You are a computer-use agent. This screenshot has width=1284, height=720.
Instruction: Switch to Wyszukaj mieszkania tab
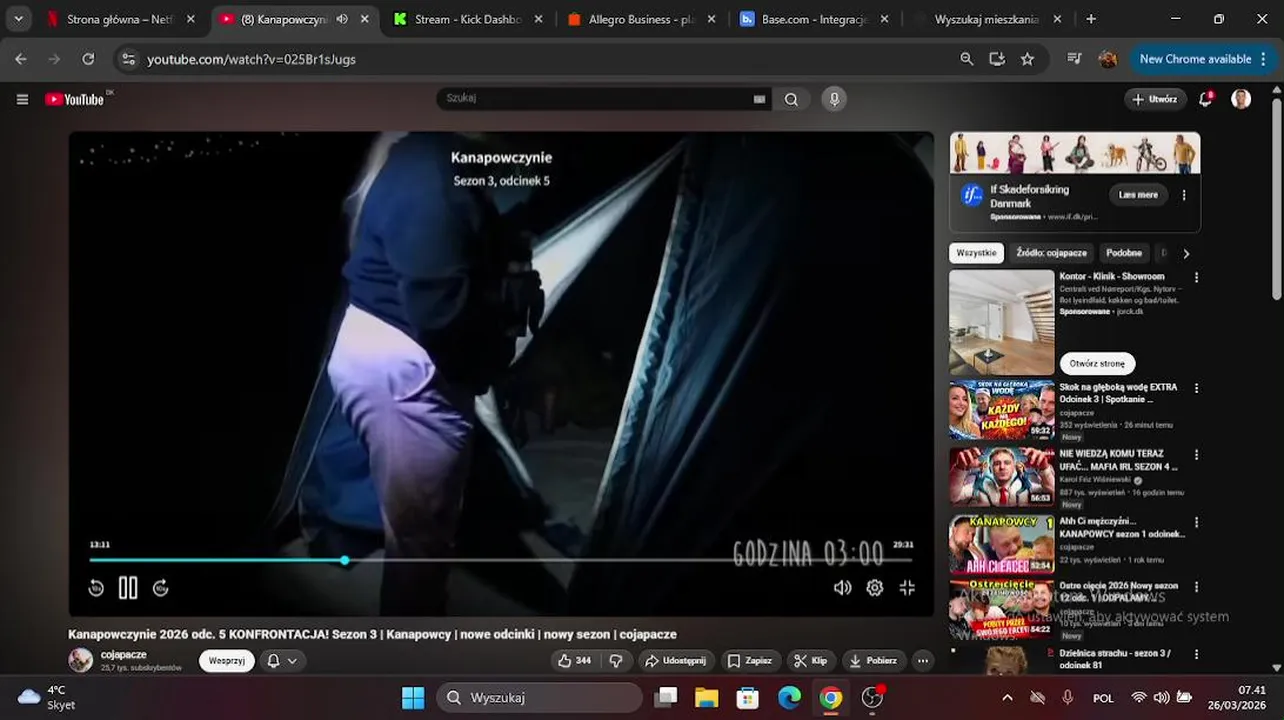click(x=986, y=19)
